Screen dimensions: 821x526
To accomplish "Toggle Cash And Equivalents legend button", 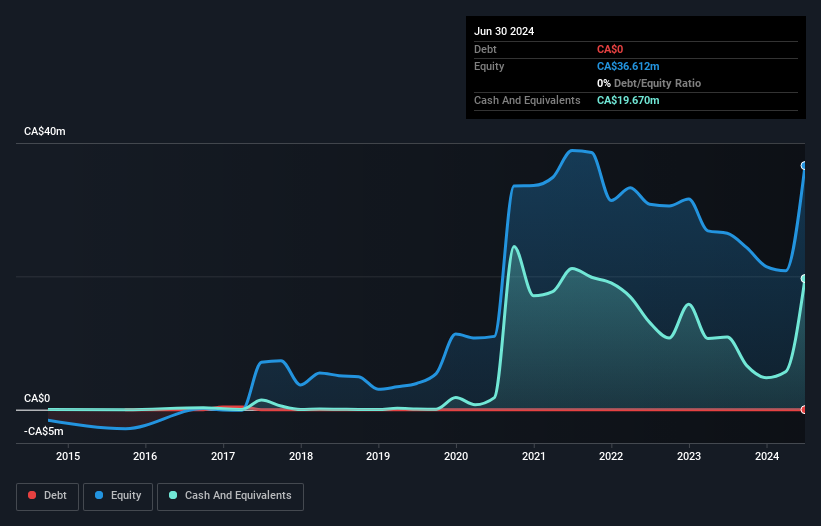I will 230,496.
